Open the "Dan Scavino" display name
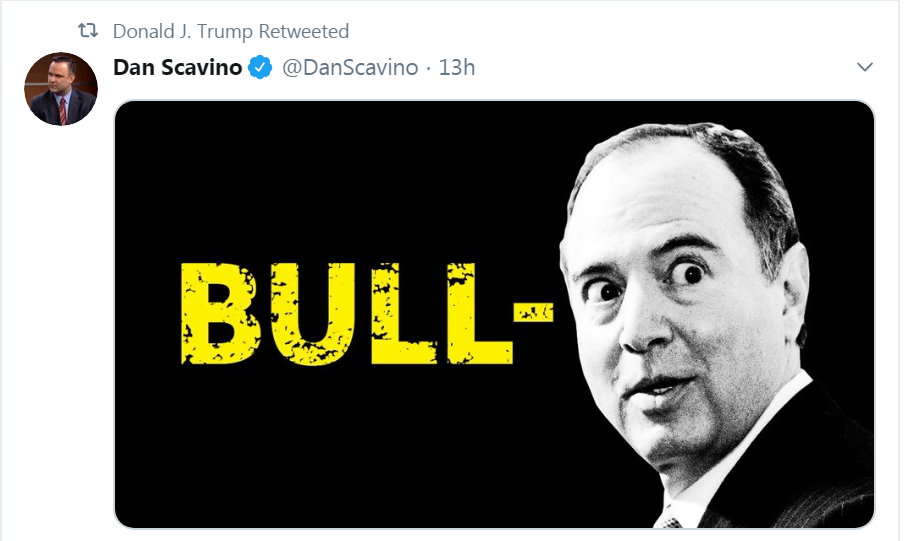The image size is (905, 541). tap(178, 68)
